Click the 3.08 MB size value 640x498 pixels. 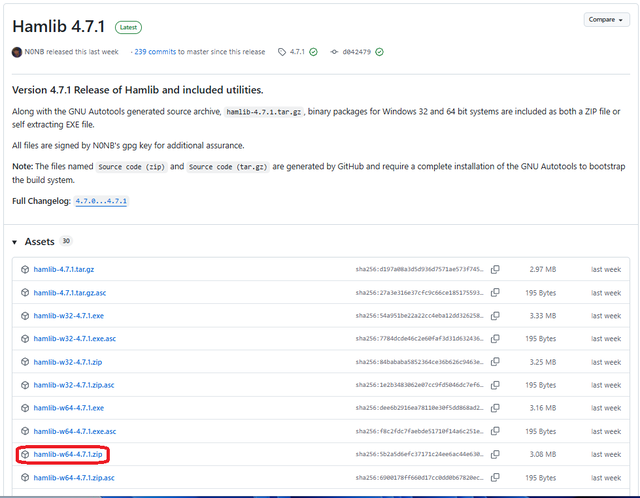(542, 454)
